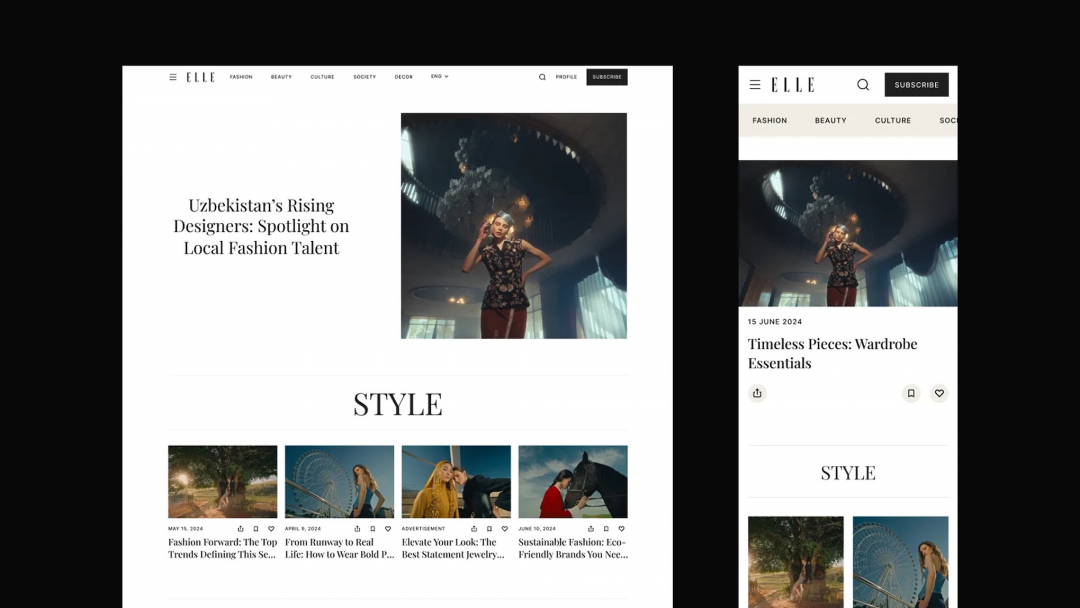Share the Timeless Pieces article
1080x608 pixels.
(757, 393)
